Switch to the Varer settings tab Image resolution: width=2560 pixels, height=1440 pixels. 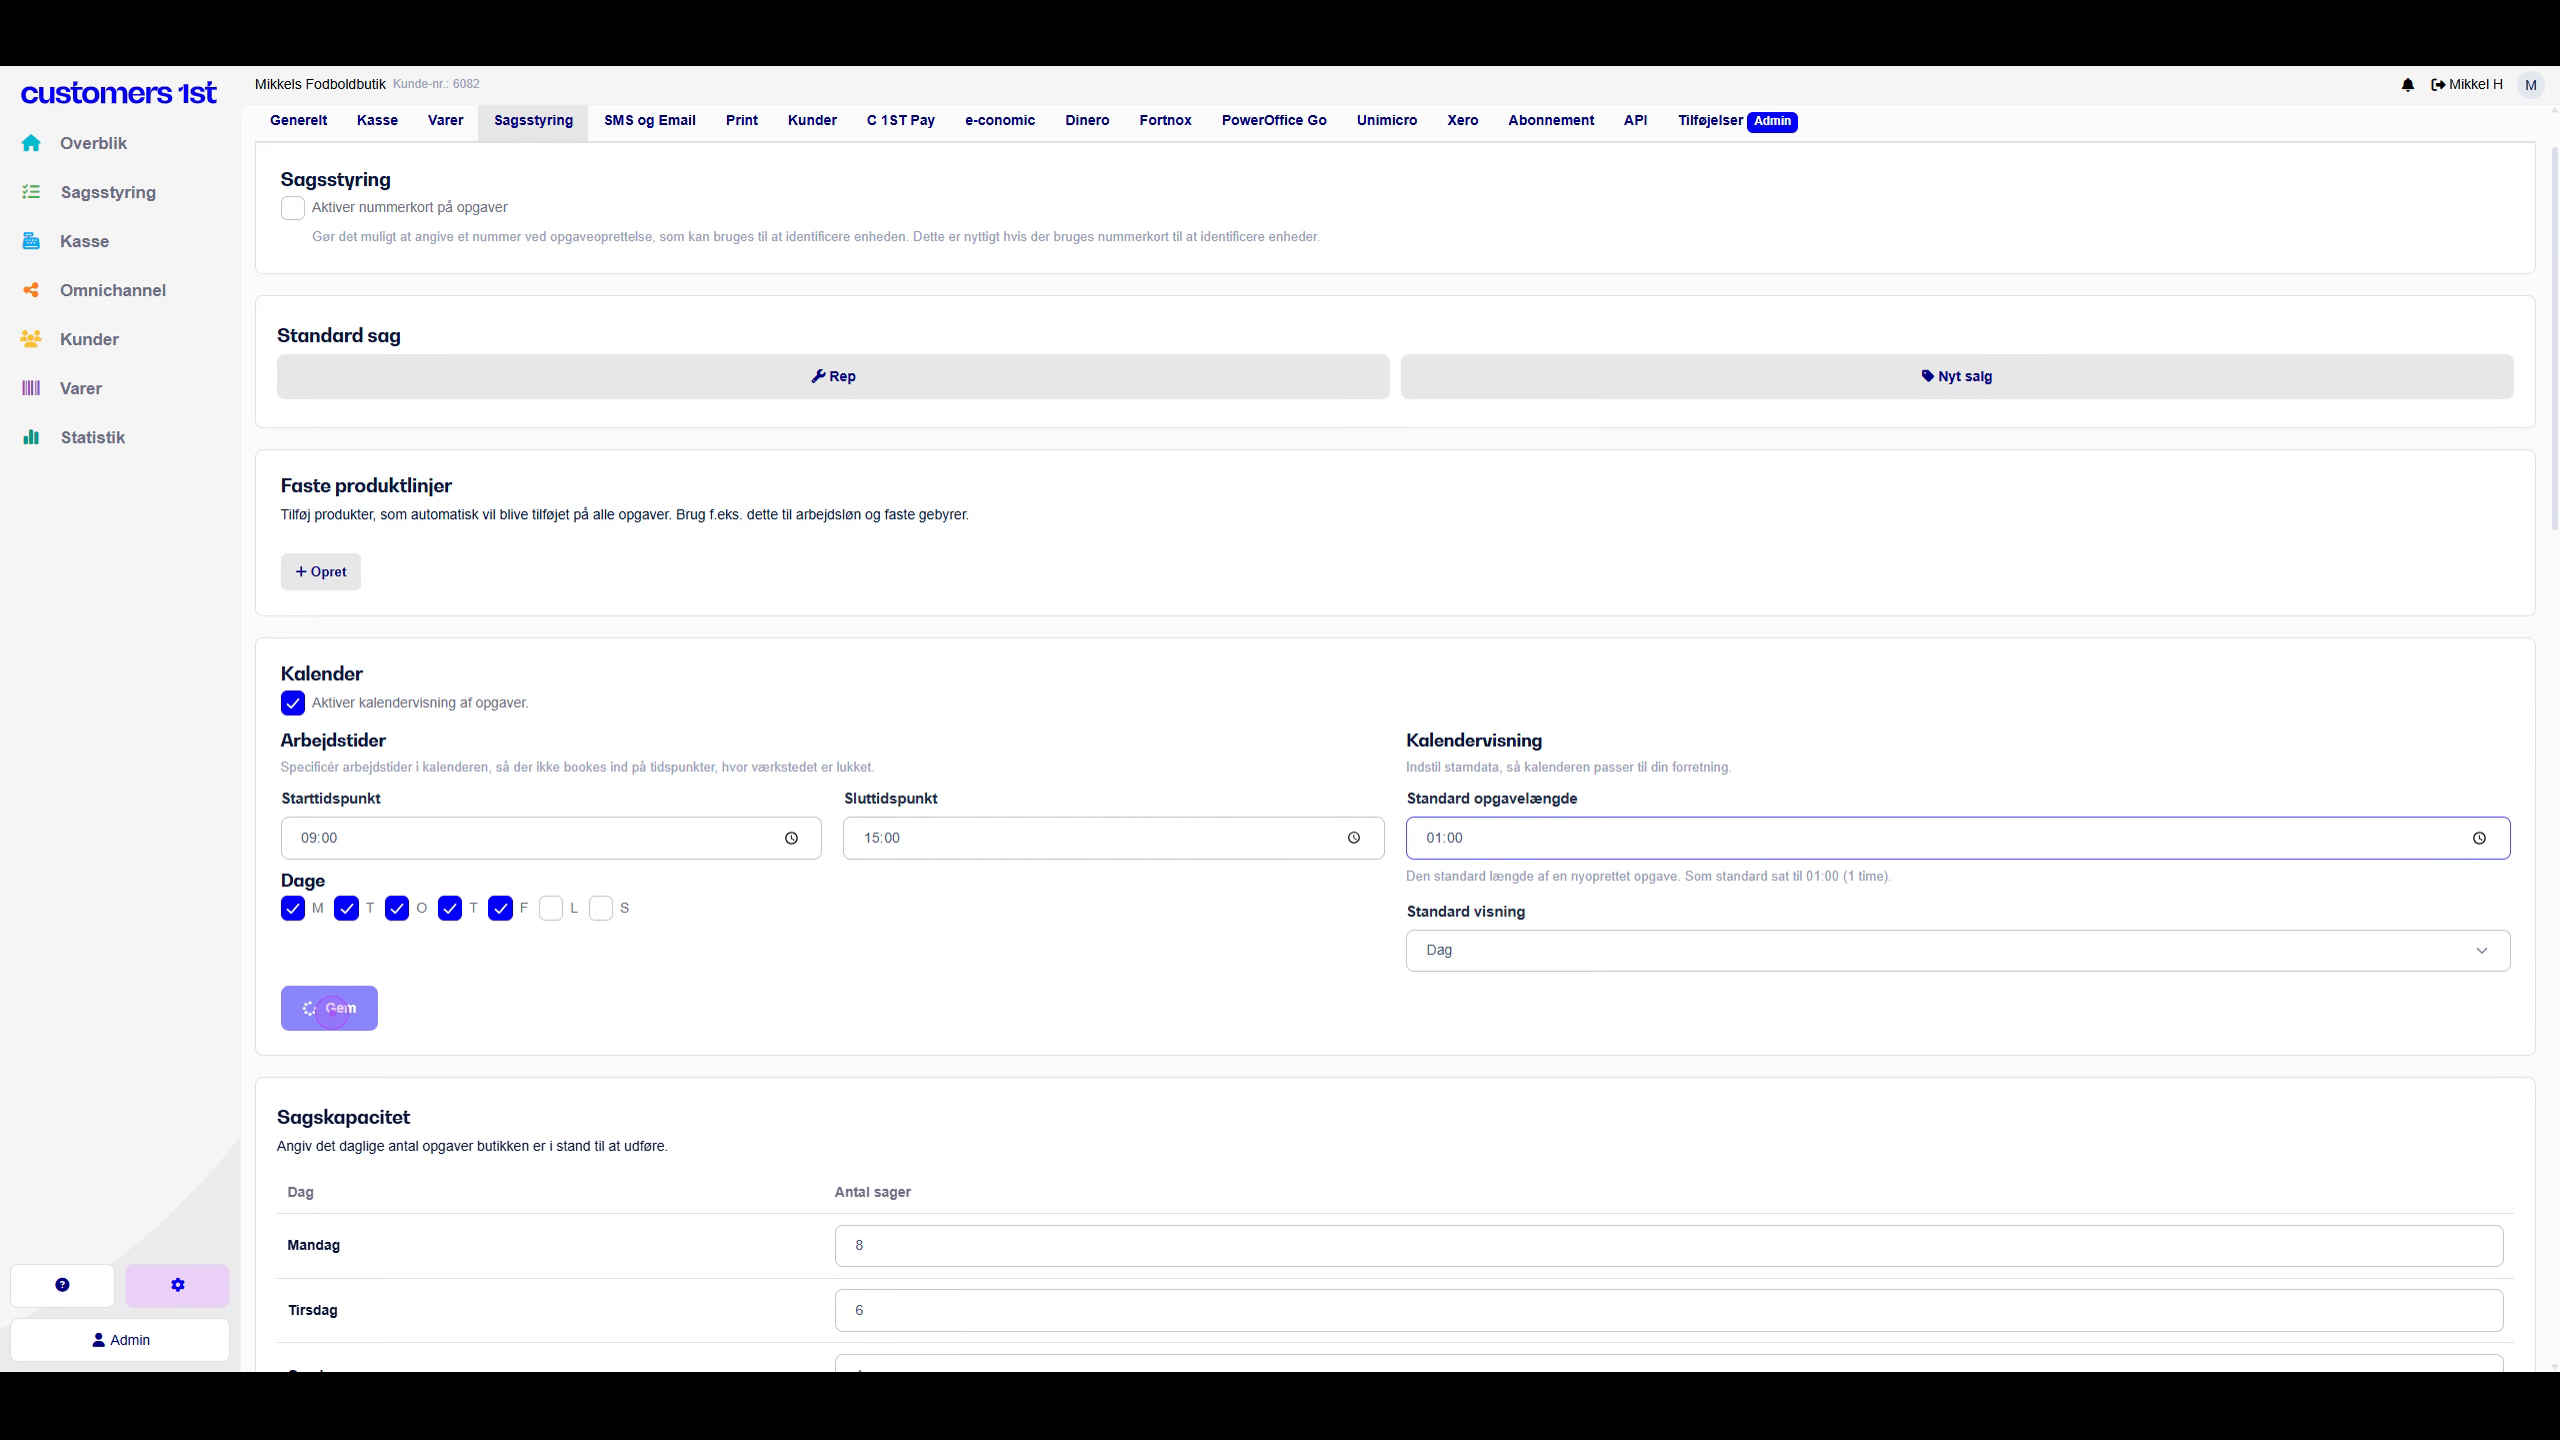pyautogui.click(x=445, y=121)
